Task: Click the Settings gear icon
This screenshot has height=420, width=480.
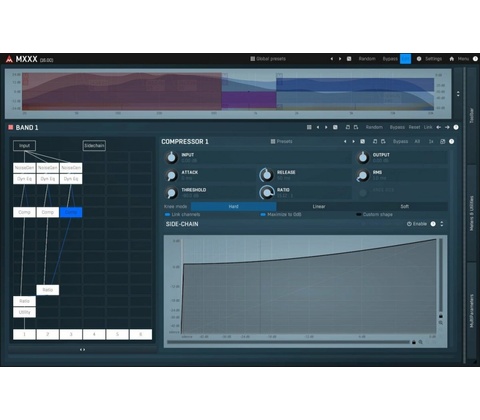Action: coord(419,59)
